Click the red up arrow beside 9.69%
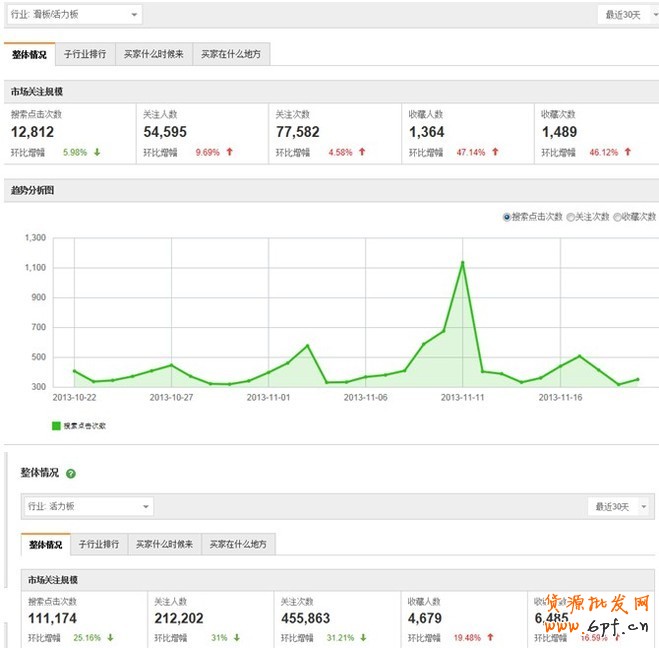 click(230, 153)
